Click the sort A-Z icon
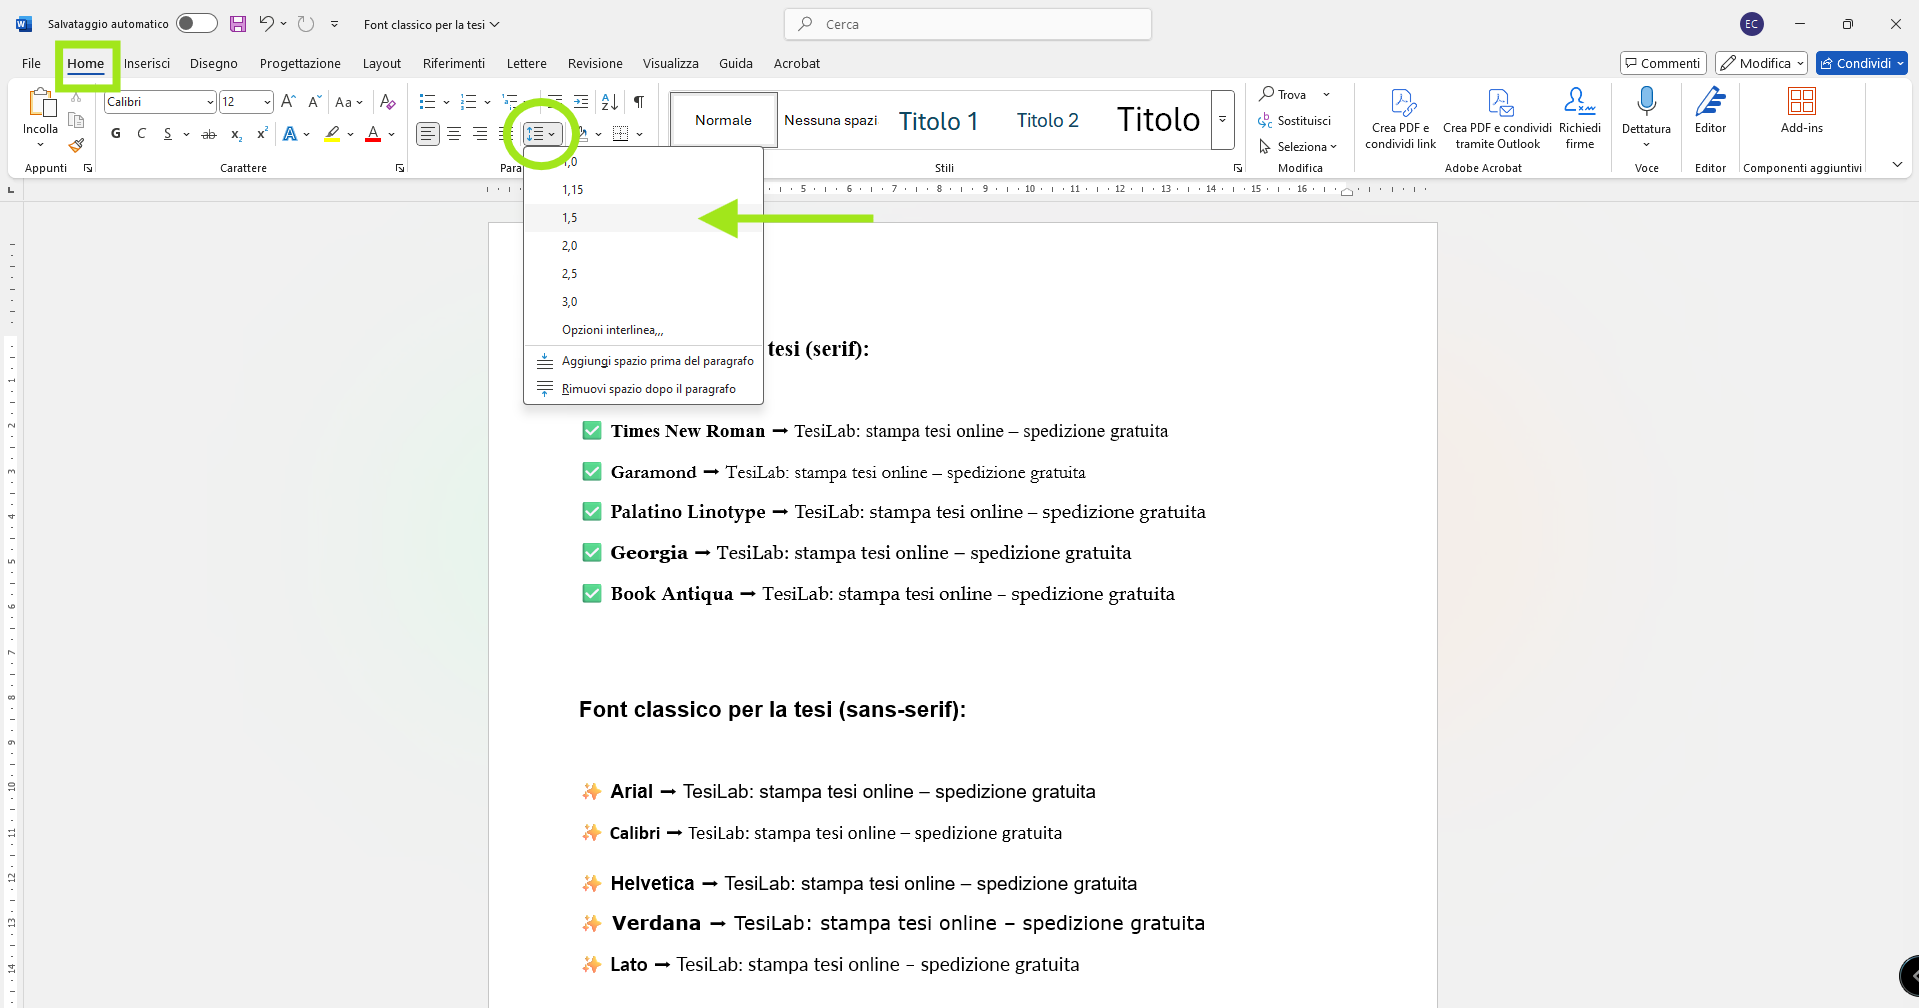 coord(609,102)
